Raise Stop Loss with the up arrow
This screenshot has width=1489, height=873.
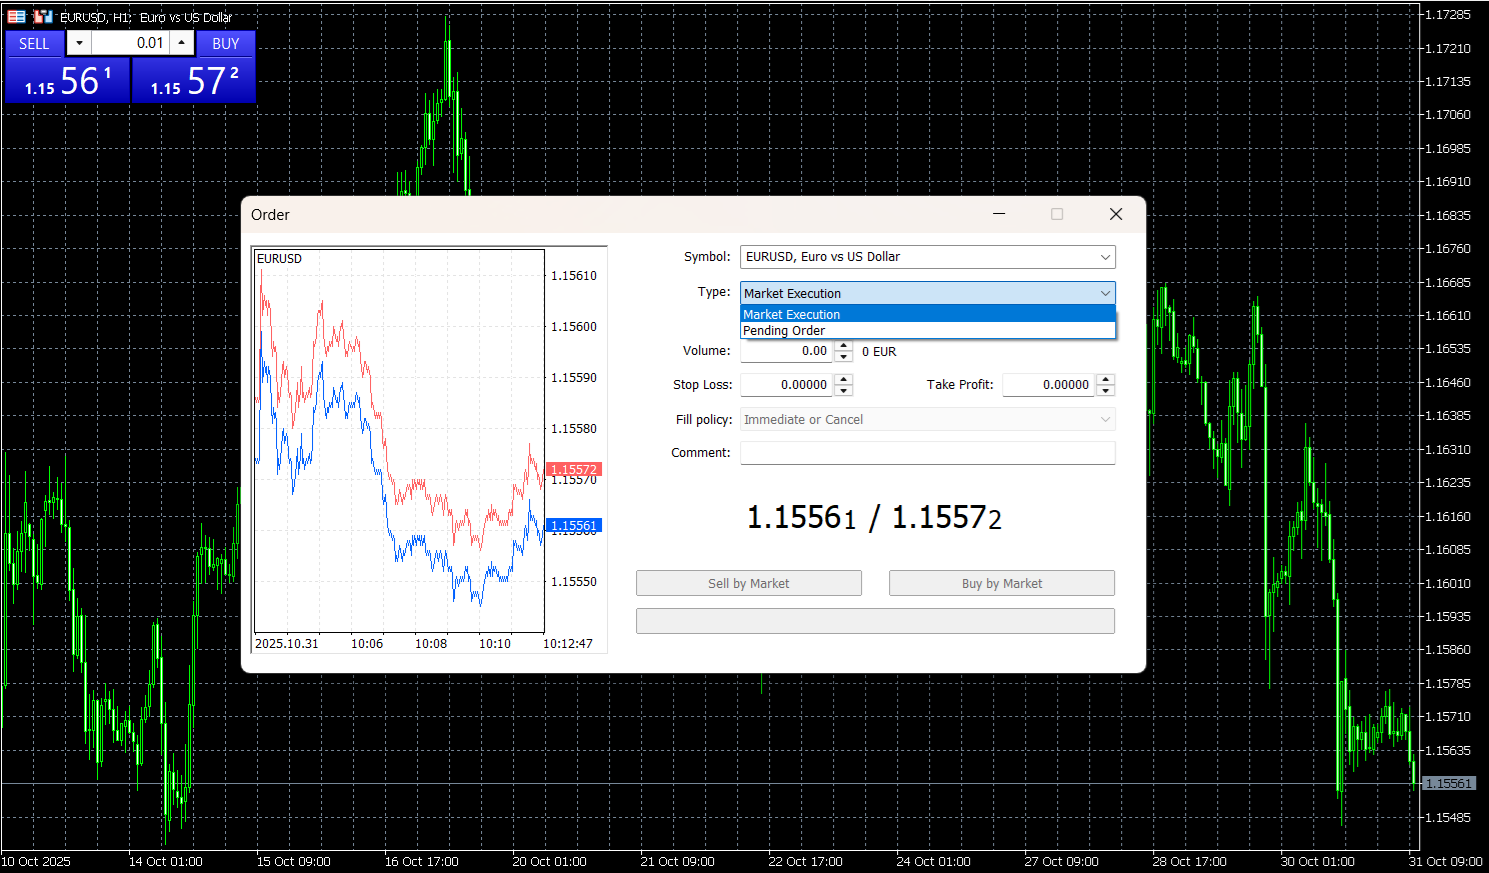pos(843,379)
